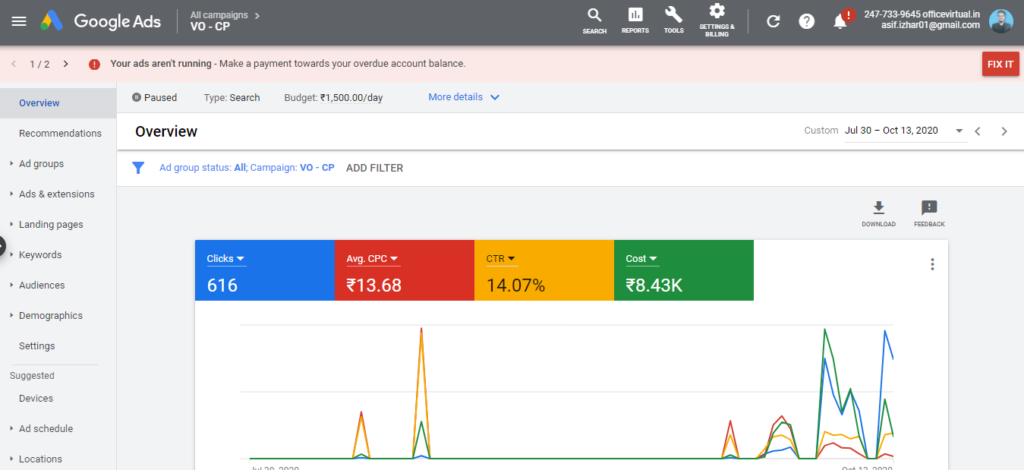Click the refresh icon in header
This screenshot has width=1024, height=470.
pyautogui.click(x=773, y=21)
